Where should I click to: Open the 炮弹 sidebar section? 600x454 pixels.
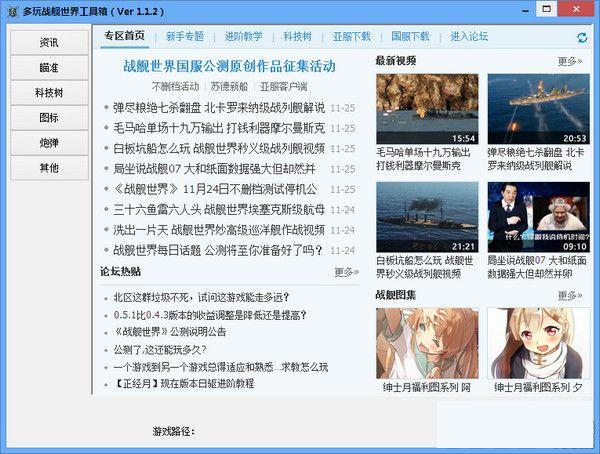coord(49,143)
